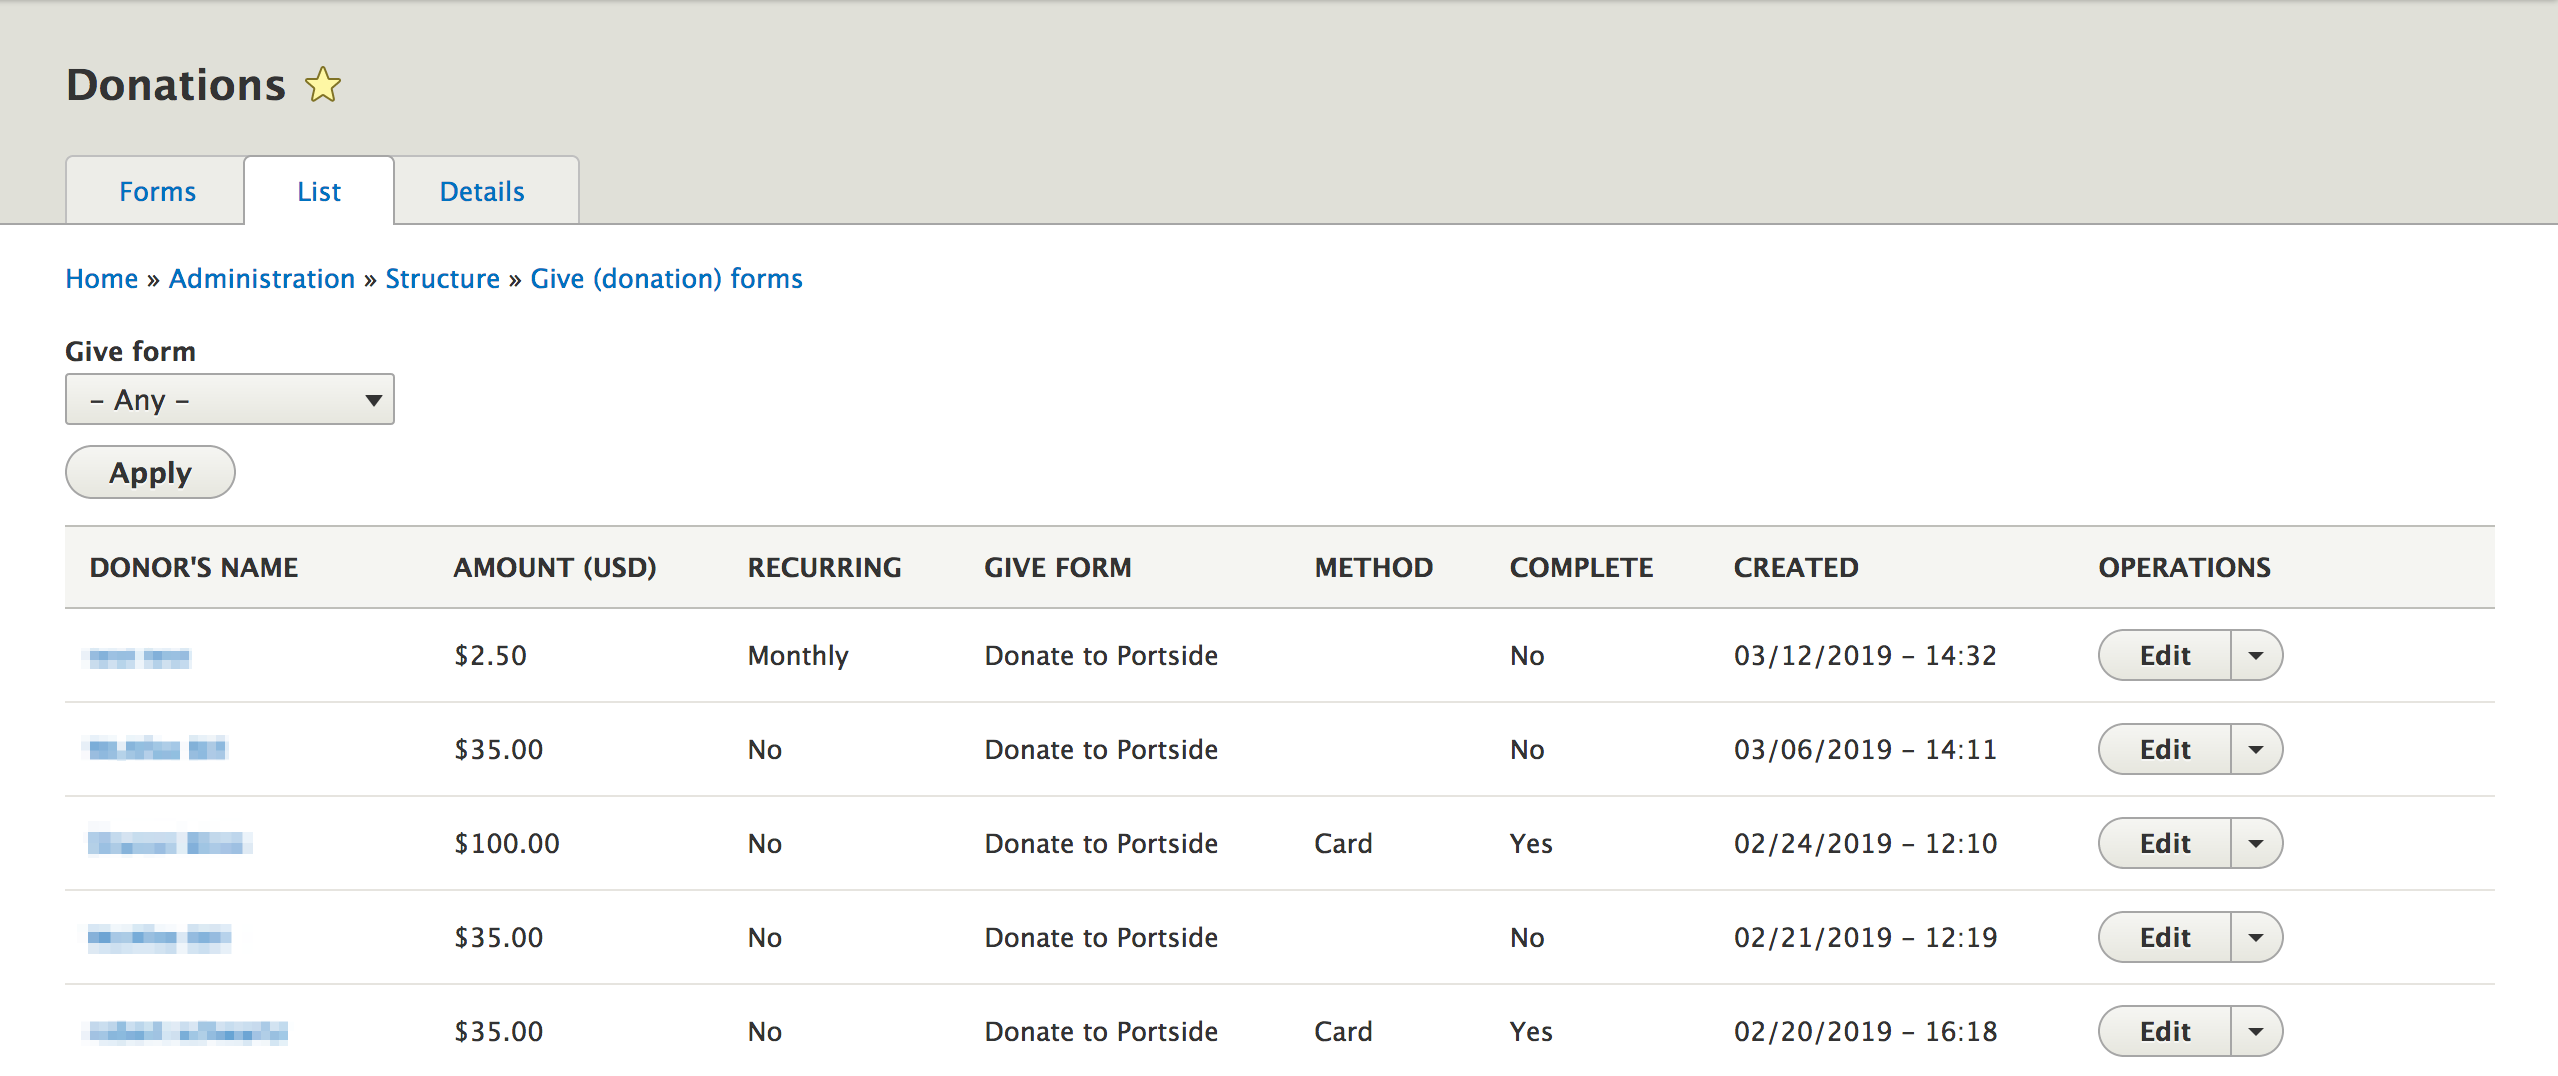This screenshot has width=2558, height=1076.
Task: Visit the Give (donation) forms breadcrumb link
Action: click(x=665, y=278)
